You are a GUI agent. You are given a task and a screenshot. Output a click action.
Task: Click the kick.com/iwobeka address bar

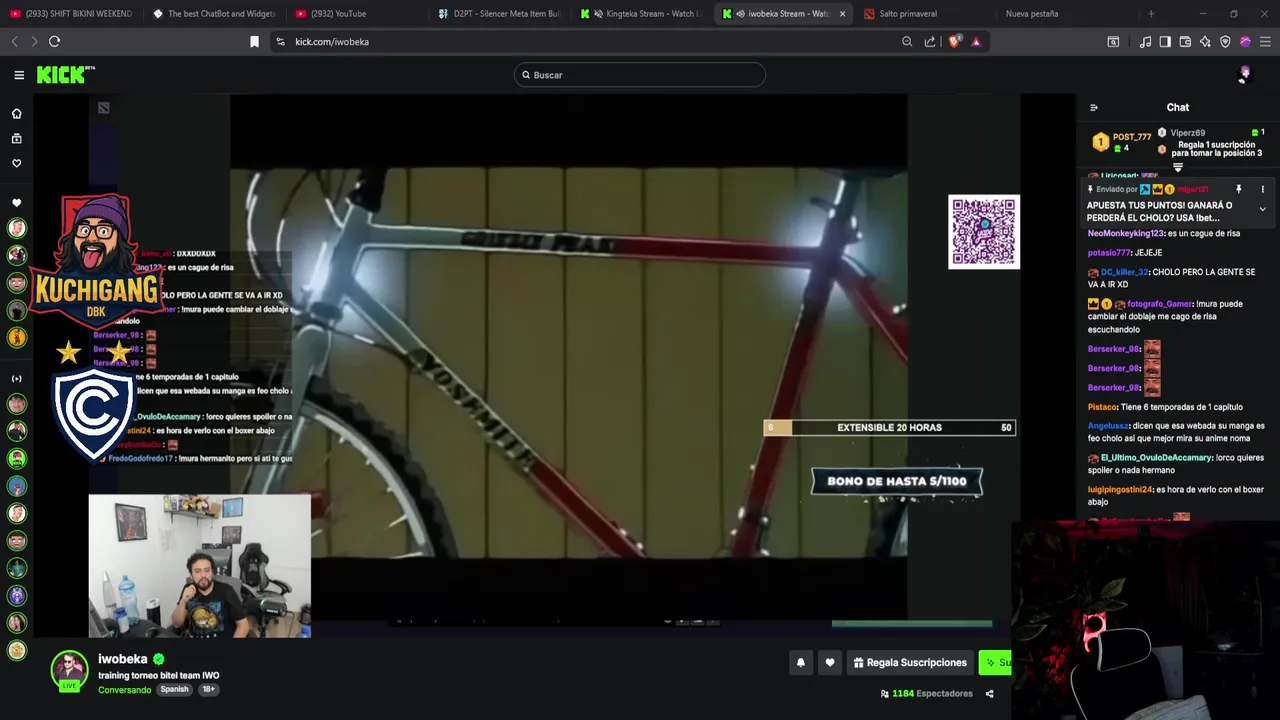pyautogui.click(x=332, y=42)
